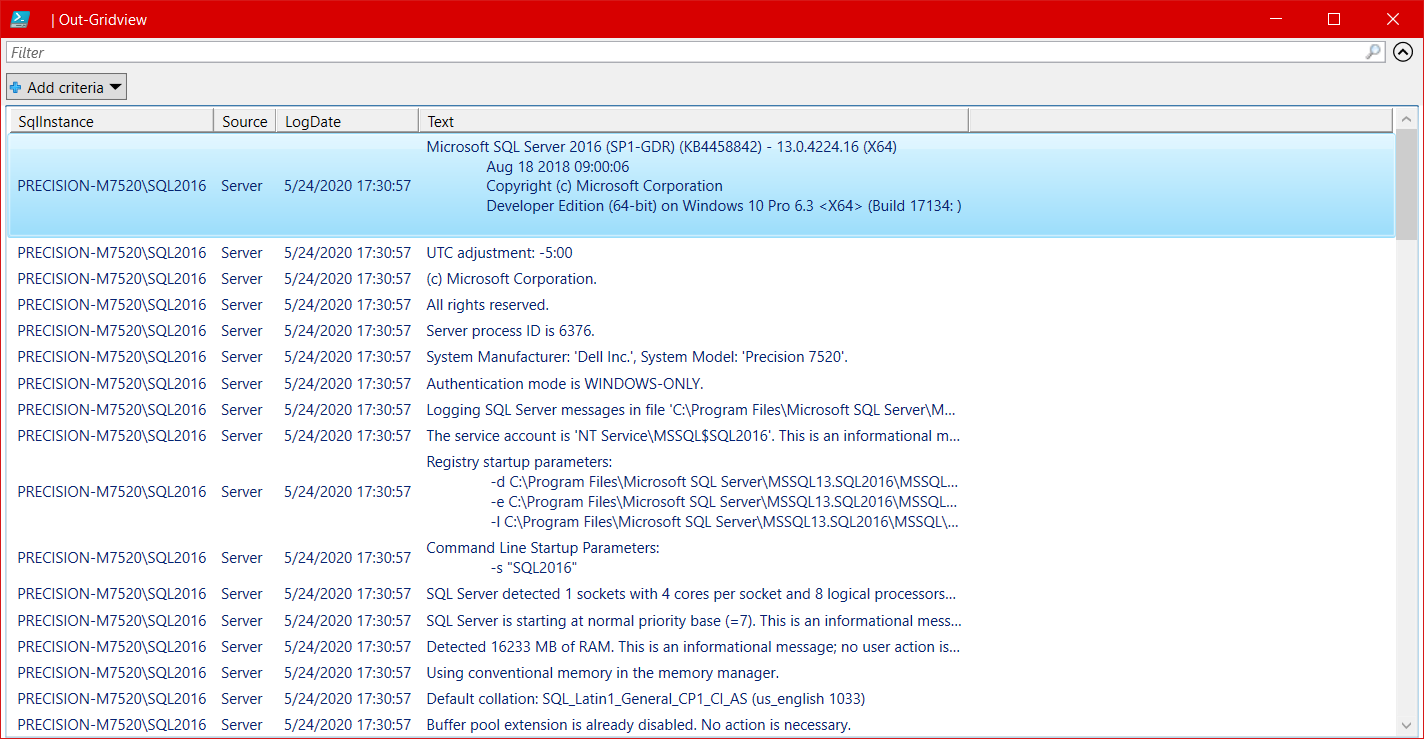
Task: Select the Authentication mode WINDOWS-ONLY row
Action: (x=565, y=384)
